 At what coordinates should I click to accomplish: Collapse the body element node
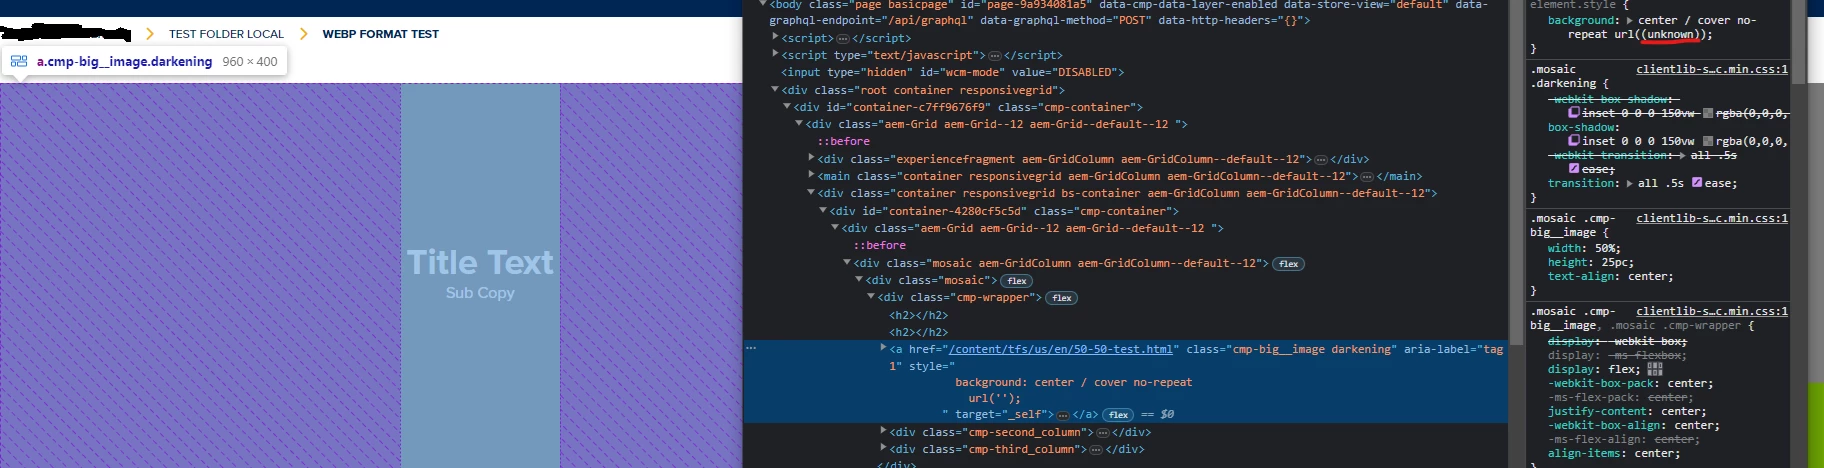(763, 4)
